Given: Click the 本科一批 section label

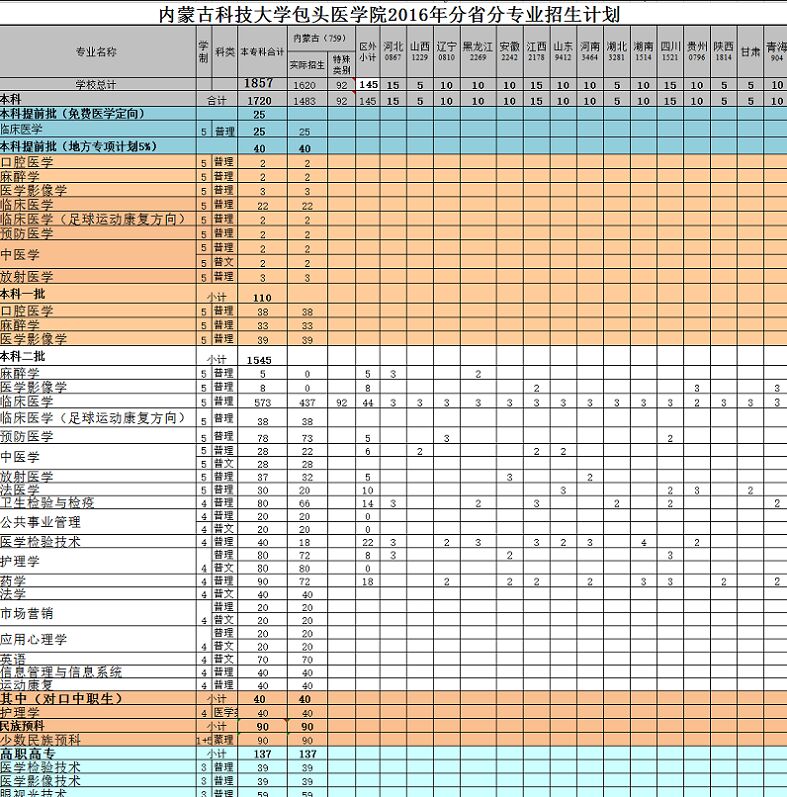Looking at the screenshot, I should (23, 294).
